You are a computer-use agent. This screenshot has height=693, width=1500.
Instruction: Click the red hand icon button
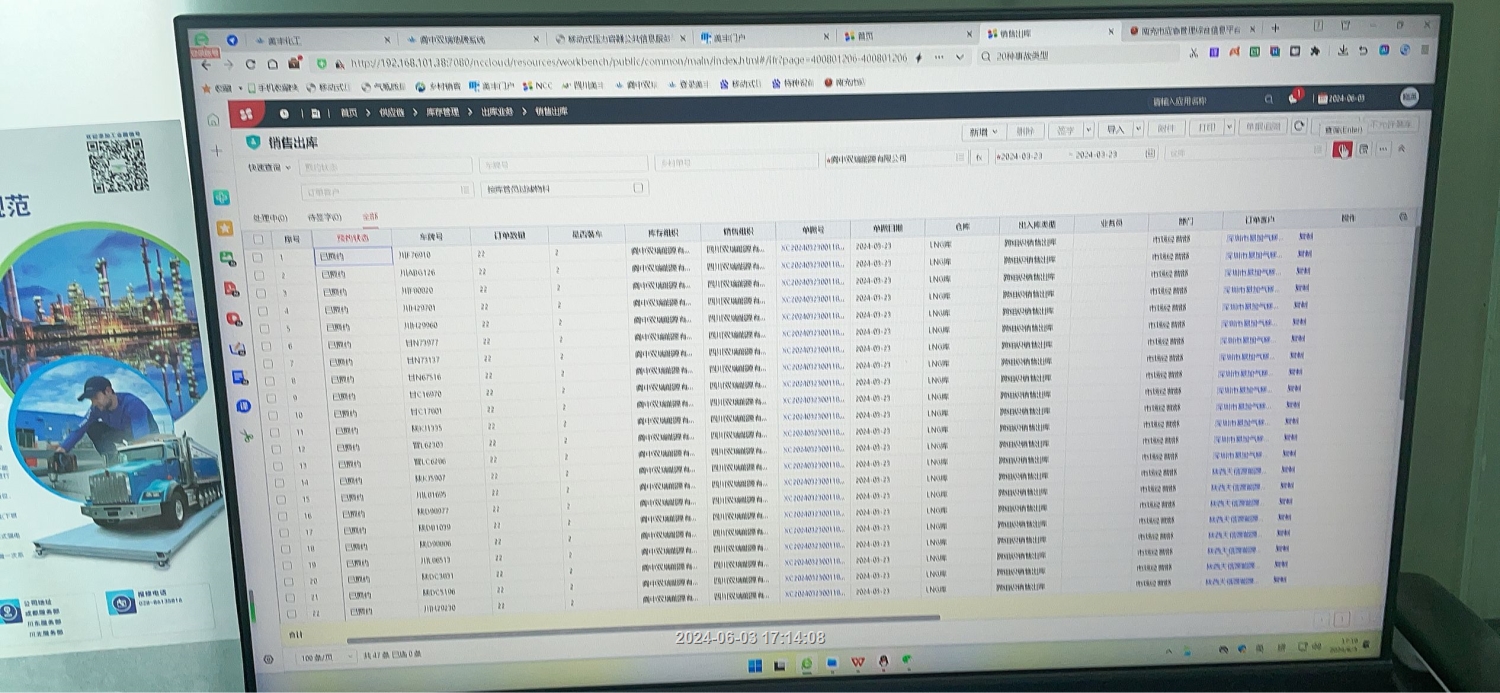click(1342, 149)
